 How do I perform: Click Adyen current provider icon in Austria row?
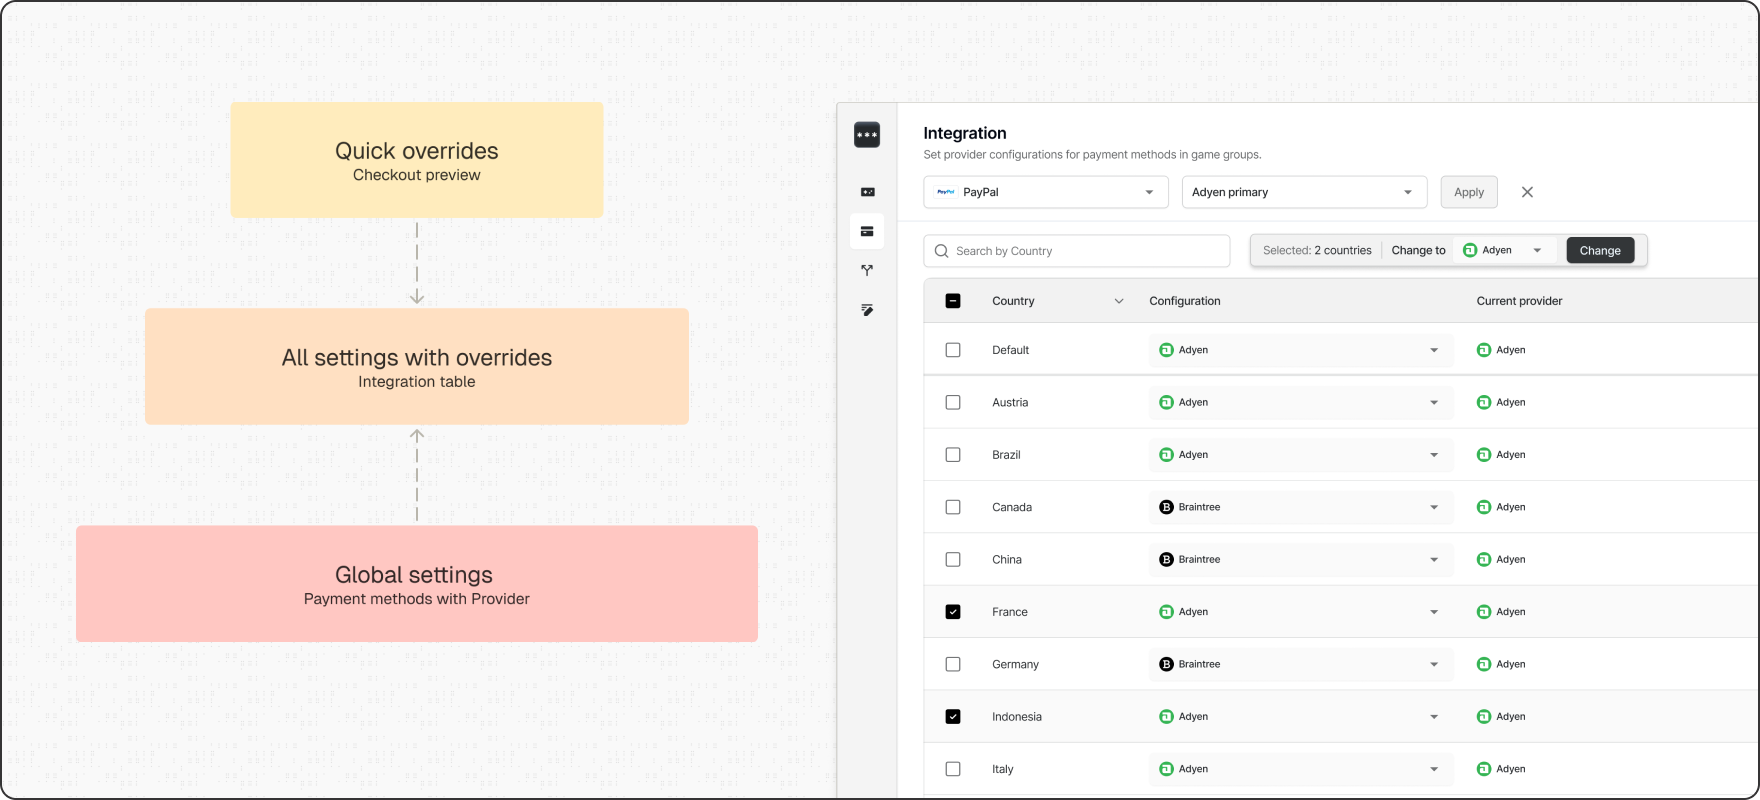(x=1484, y=402)
